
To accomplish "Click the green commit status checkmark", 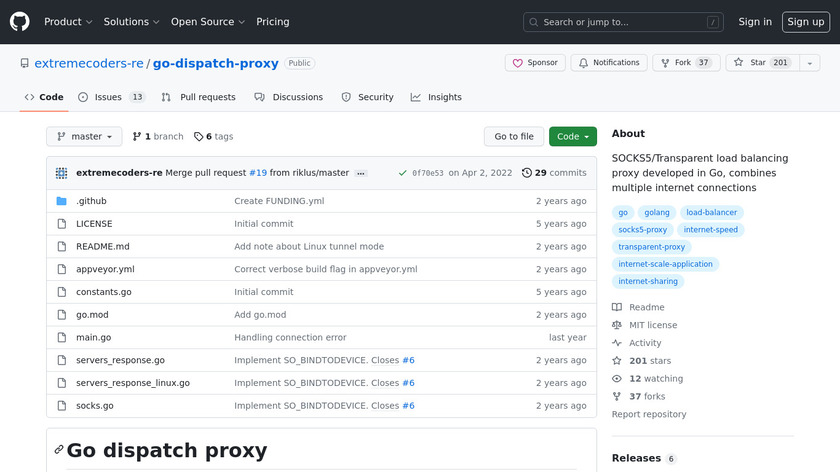I will coord(402,173).
